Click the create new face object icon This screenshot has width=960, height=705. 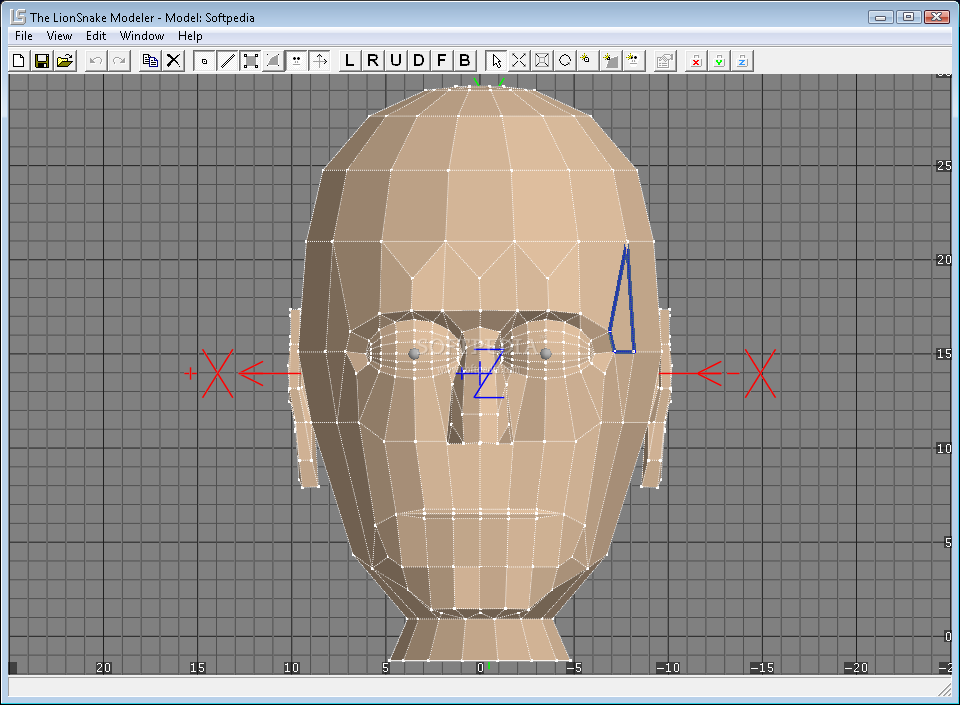pos(634,61)
